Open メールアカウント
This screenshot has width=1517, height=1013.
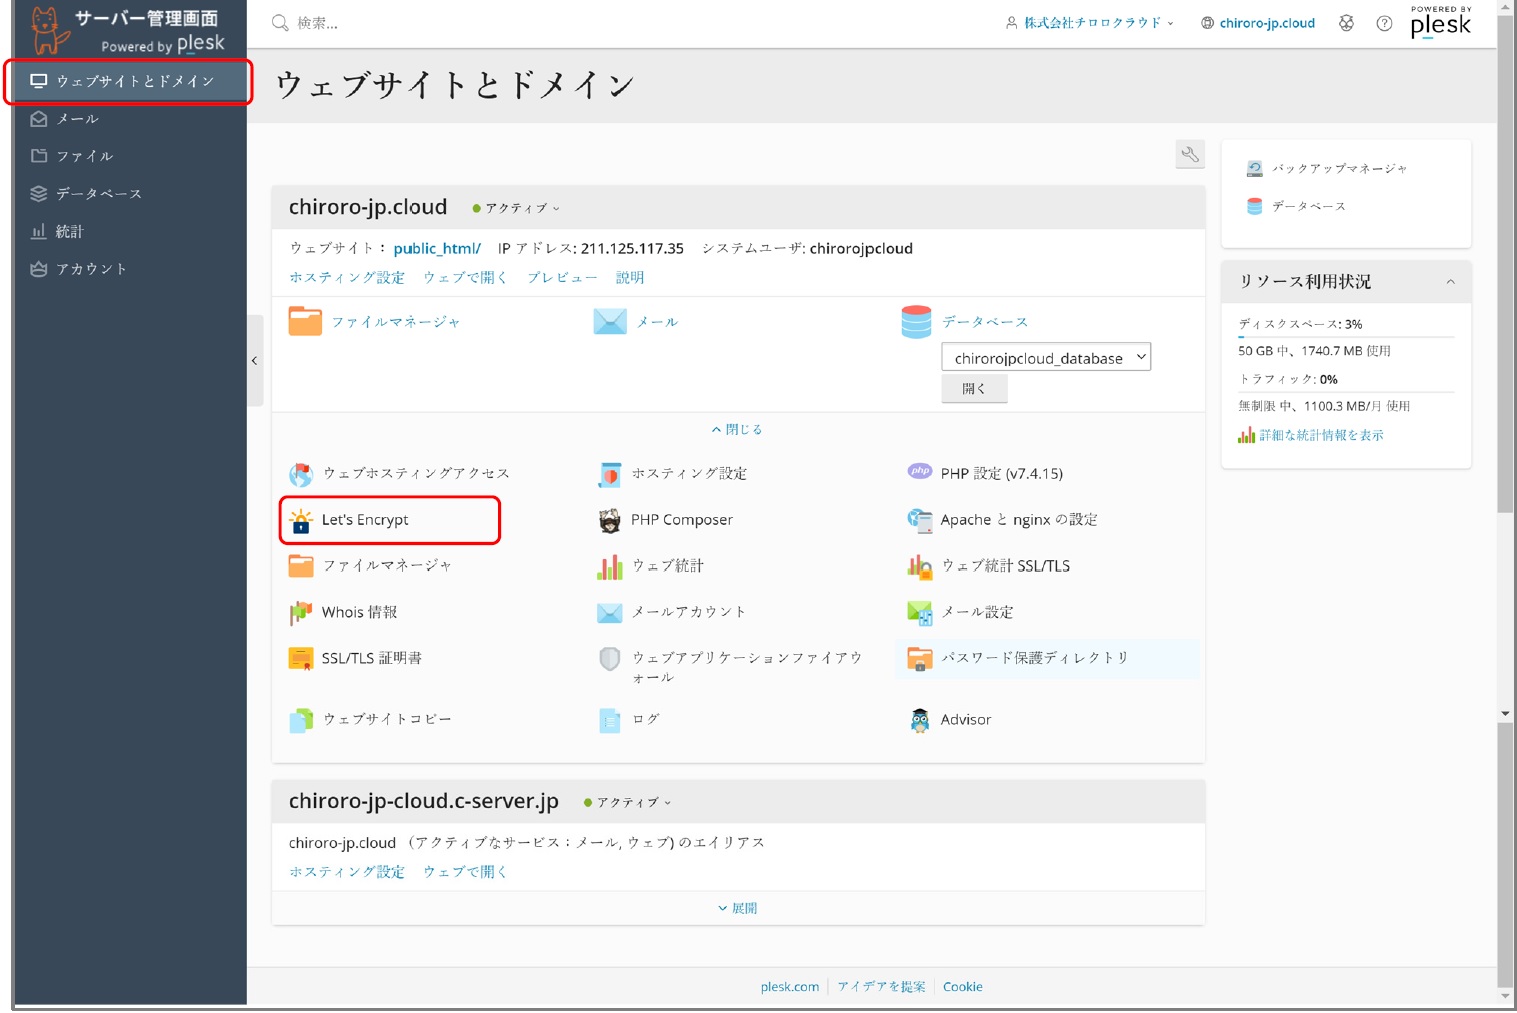click(671, 612)
